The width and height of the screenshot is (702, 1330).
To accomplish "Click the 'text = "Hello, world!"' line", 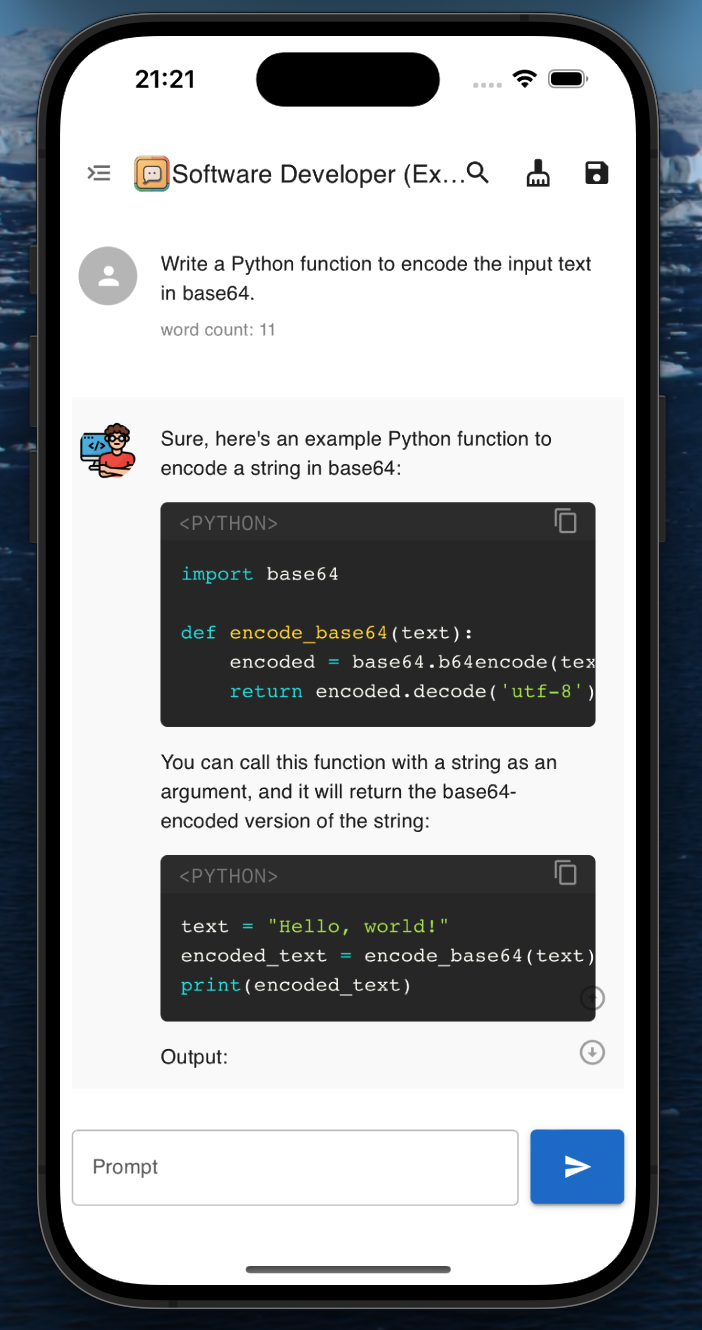I will click(315, 926).
